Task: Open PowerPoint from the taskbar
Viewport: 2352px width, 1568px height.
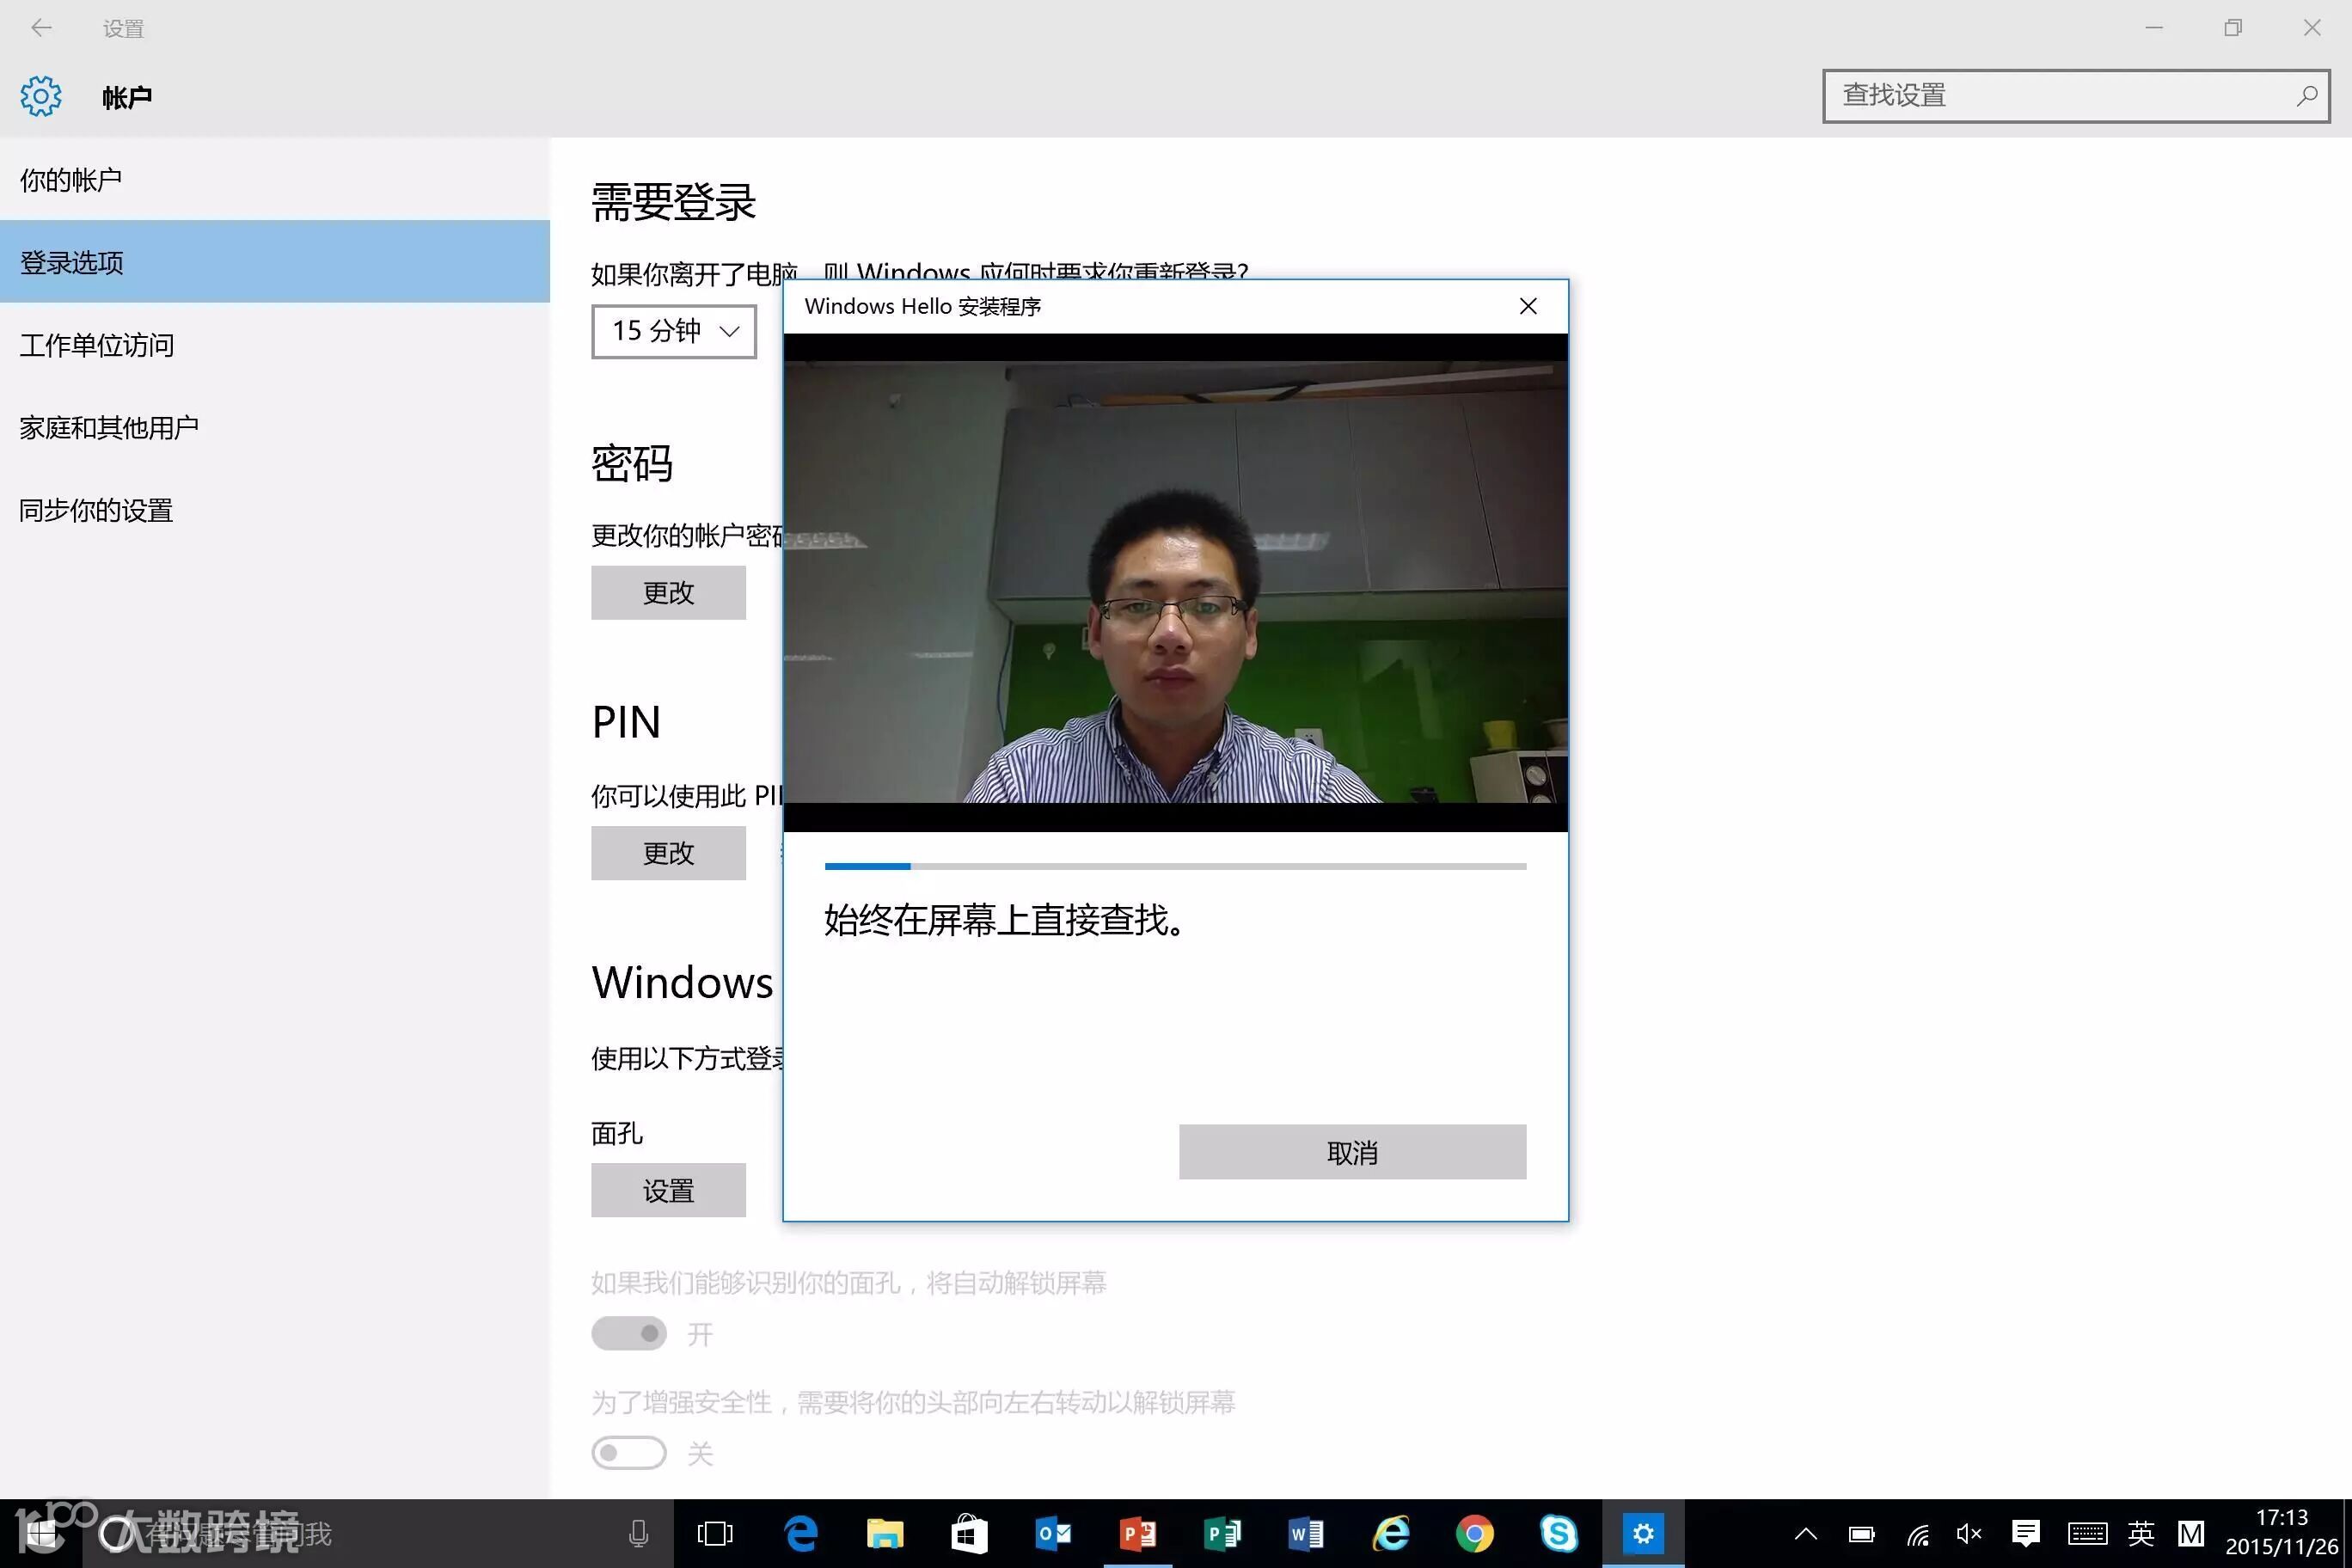Action: pyautogui.click(x=1137, y=1533)
